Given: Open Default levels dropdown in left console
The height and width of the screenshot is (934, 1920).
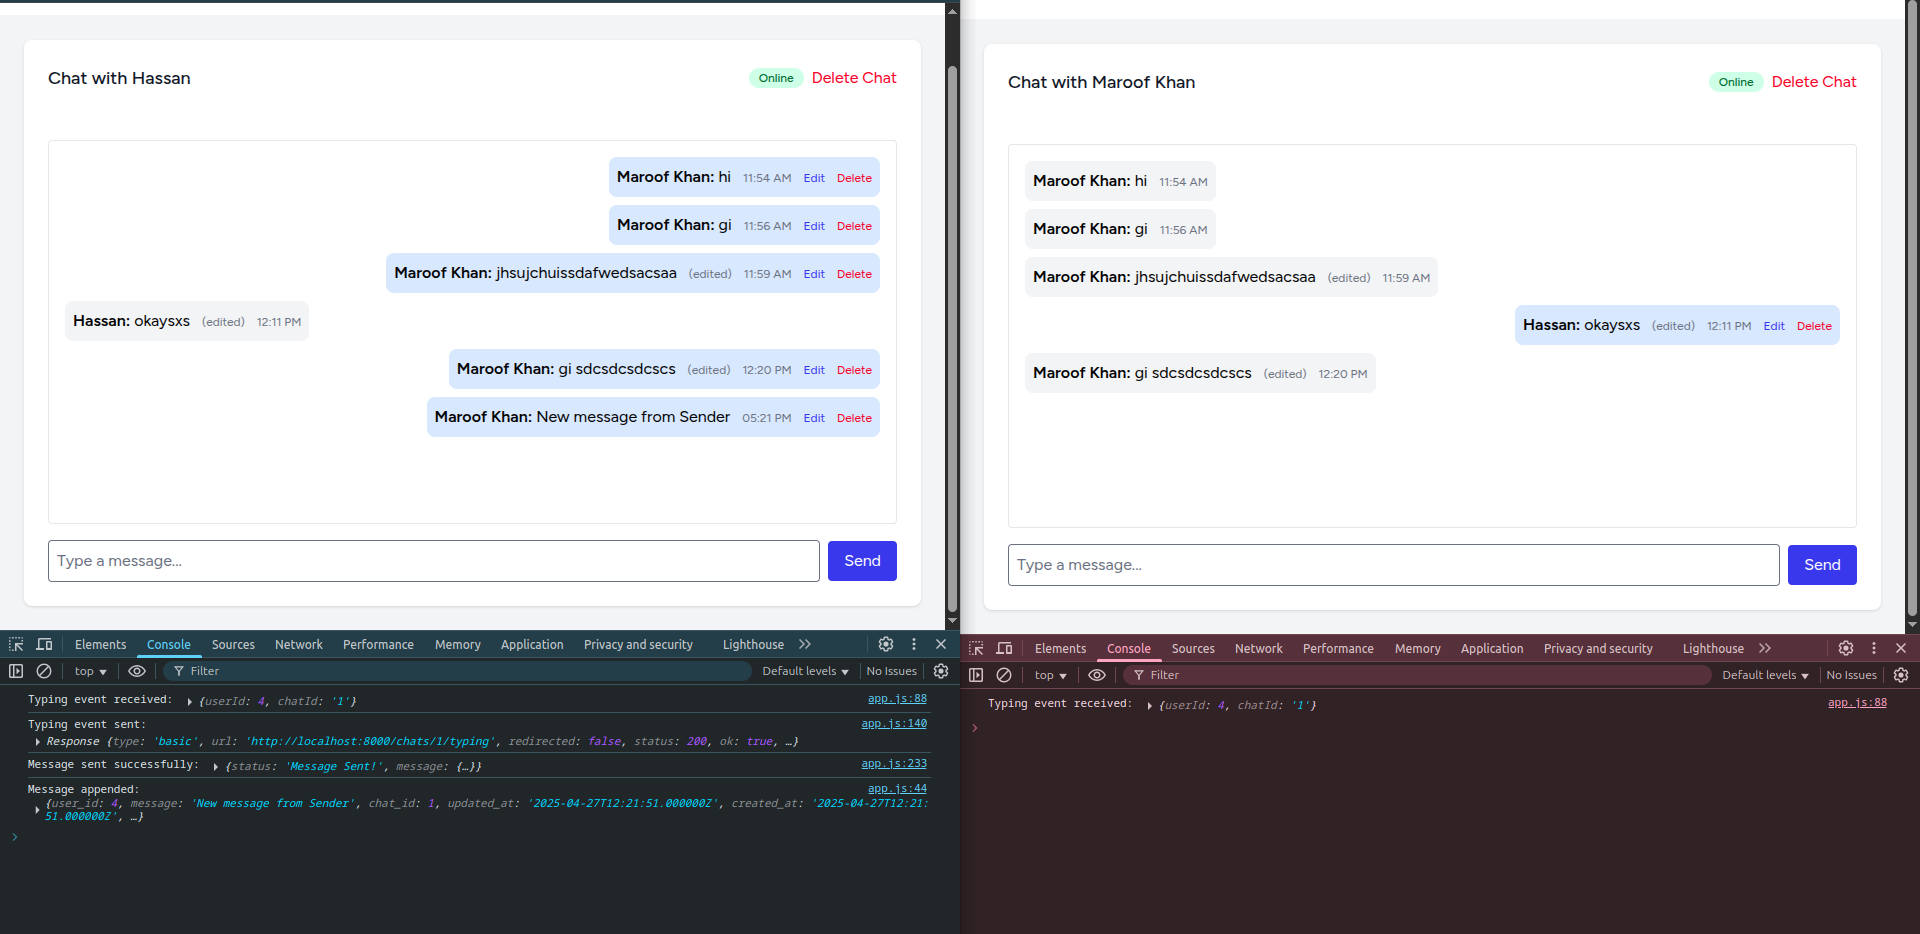Looking at the screenshot, I should tap(805, 672).
